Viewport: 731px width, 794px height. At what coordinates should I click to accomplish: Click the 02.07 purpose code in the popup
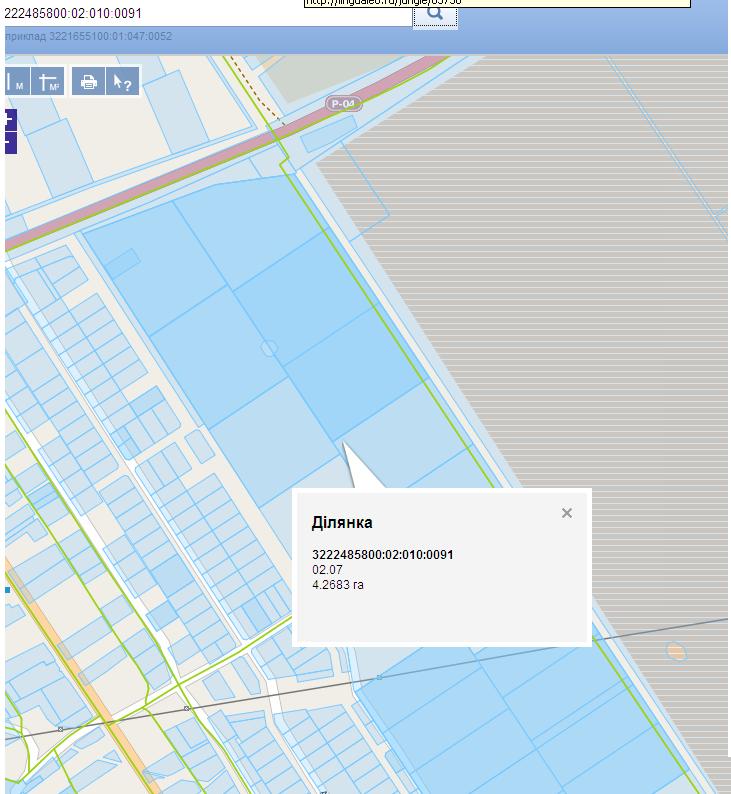pos(327,570)
